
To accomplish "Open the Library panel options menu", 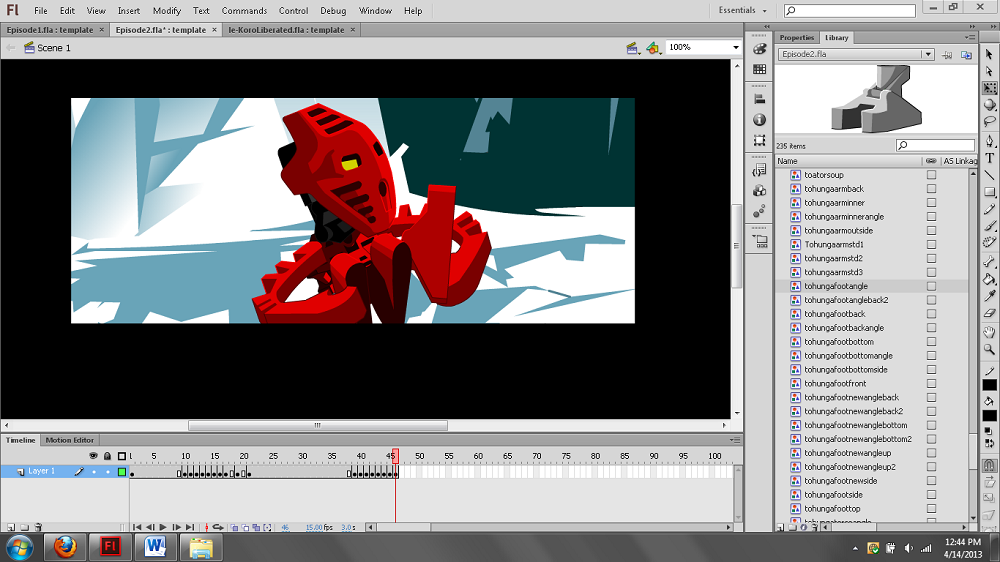I will (x=969, y=38).
